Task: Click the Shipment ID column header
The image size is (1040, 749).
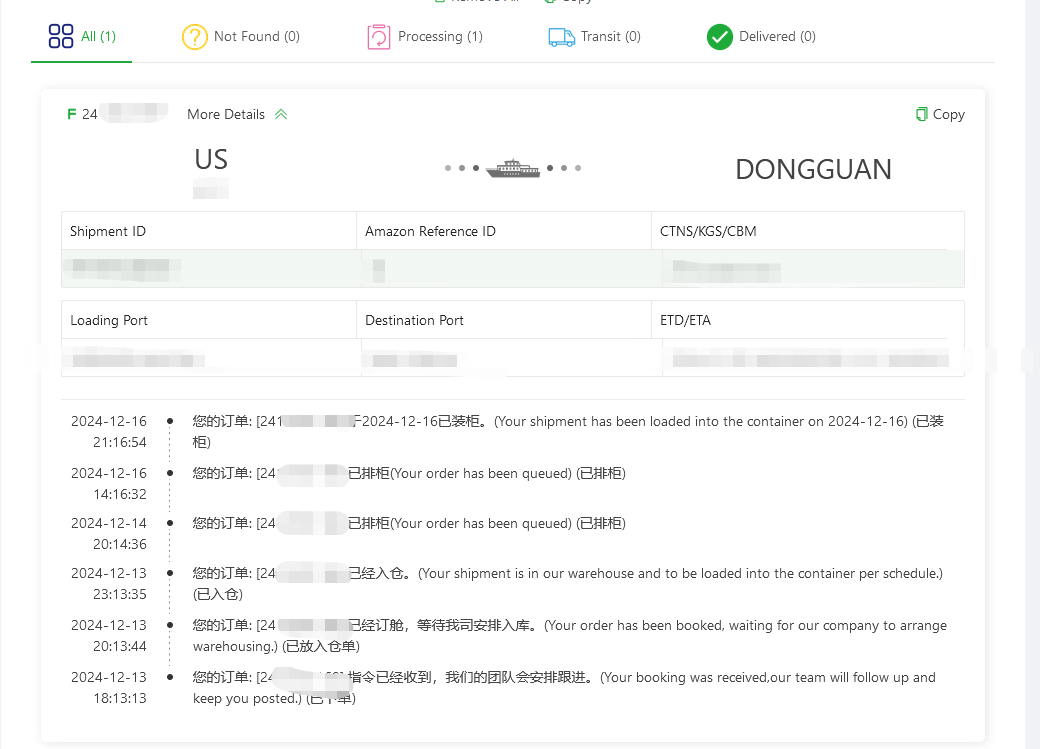Action: (x=108, y=231)
